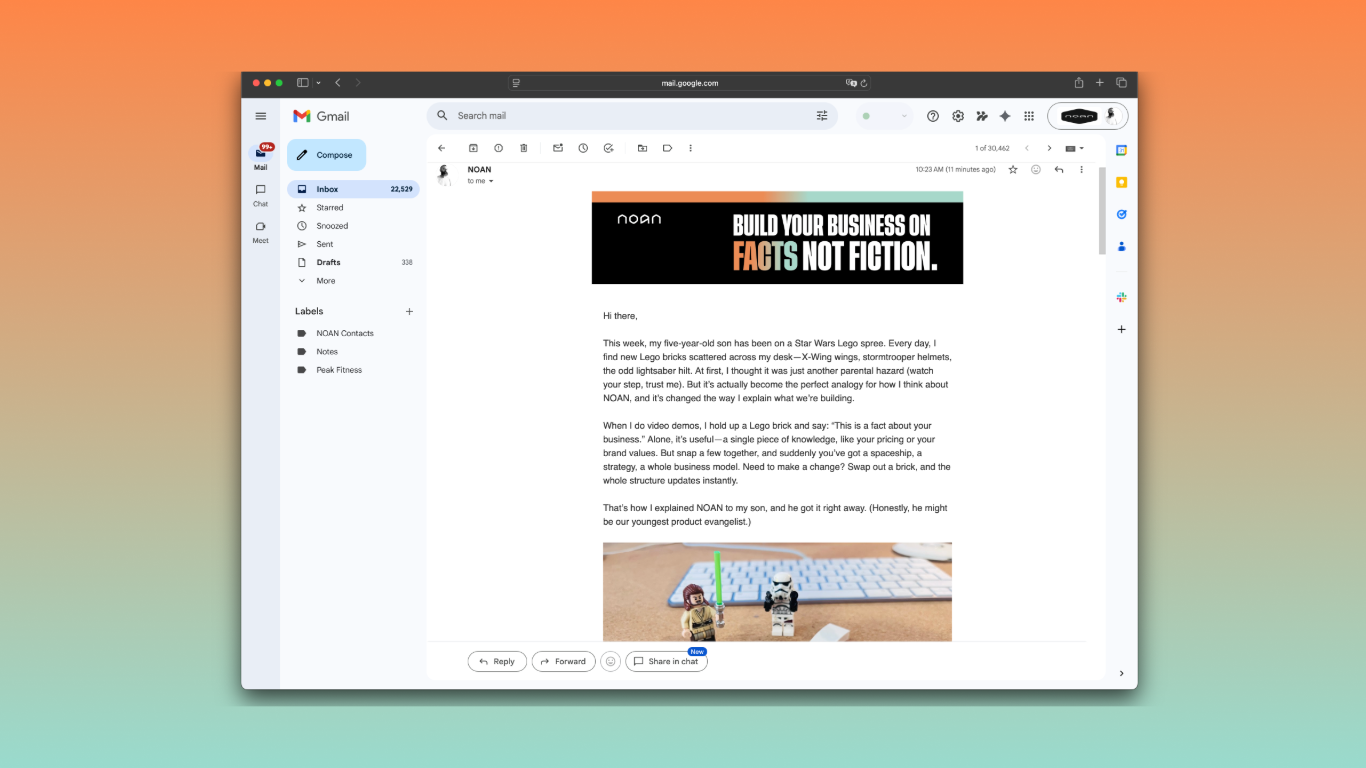Open Google account avatar menu
The height and width of the screenshot is (768, 1366).
tap(1109, 116)
